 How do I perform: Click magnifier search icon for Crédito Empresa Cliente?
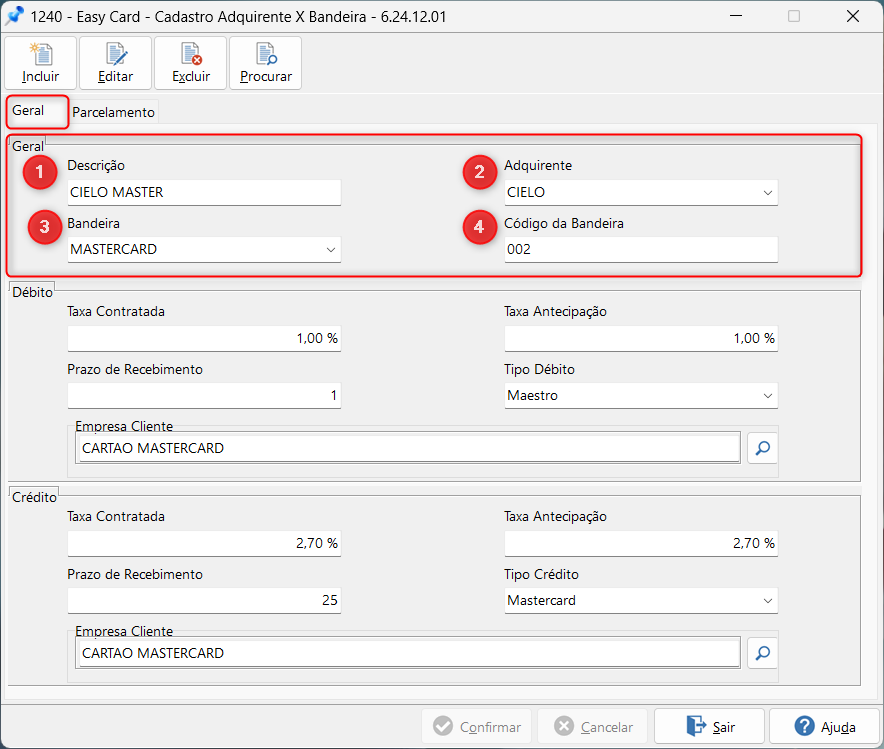(762, 653)
